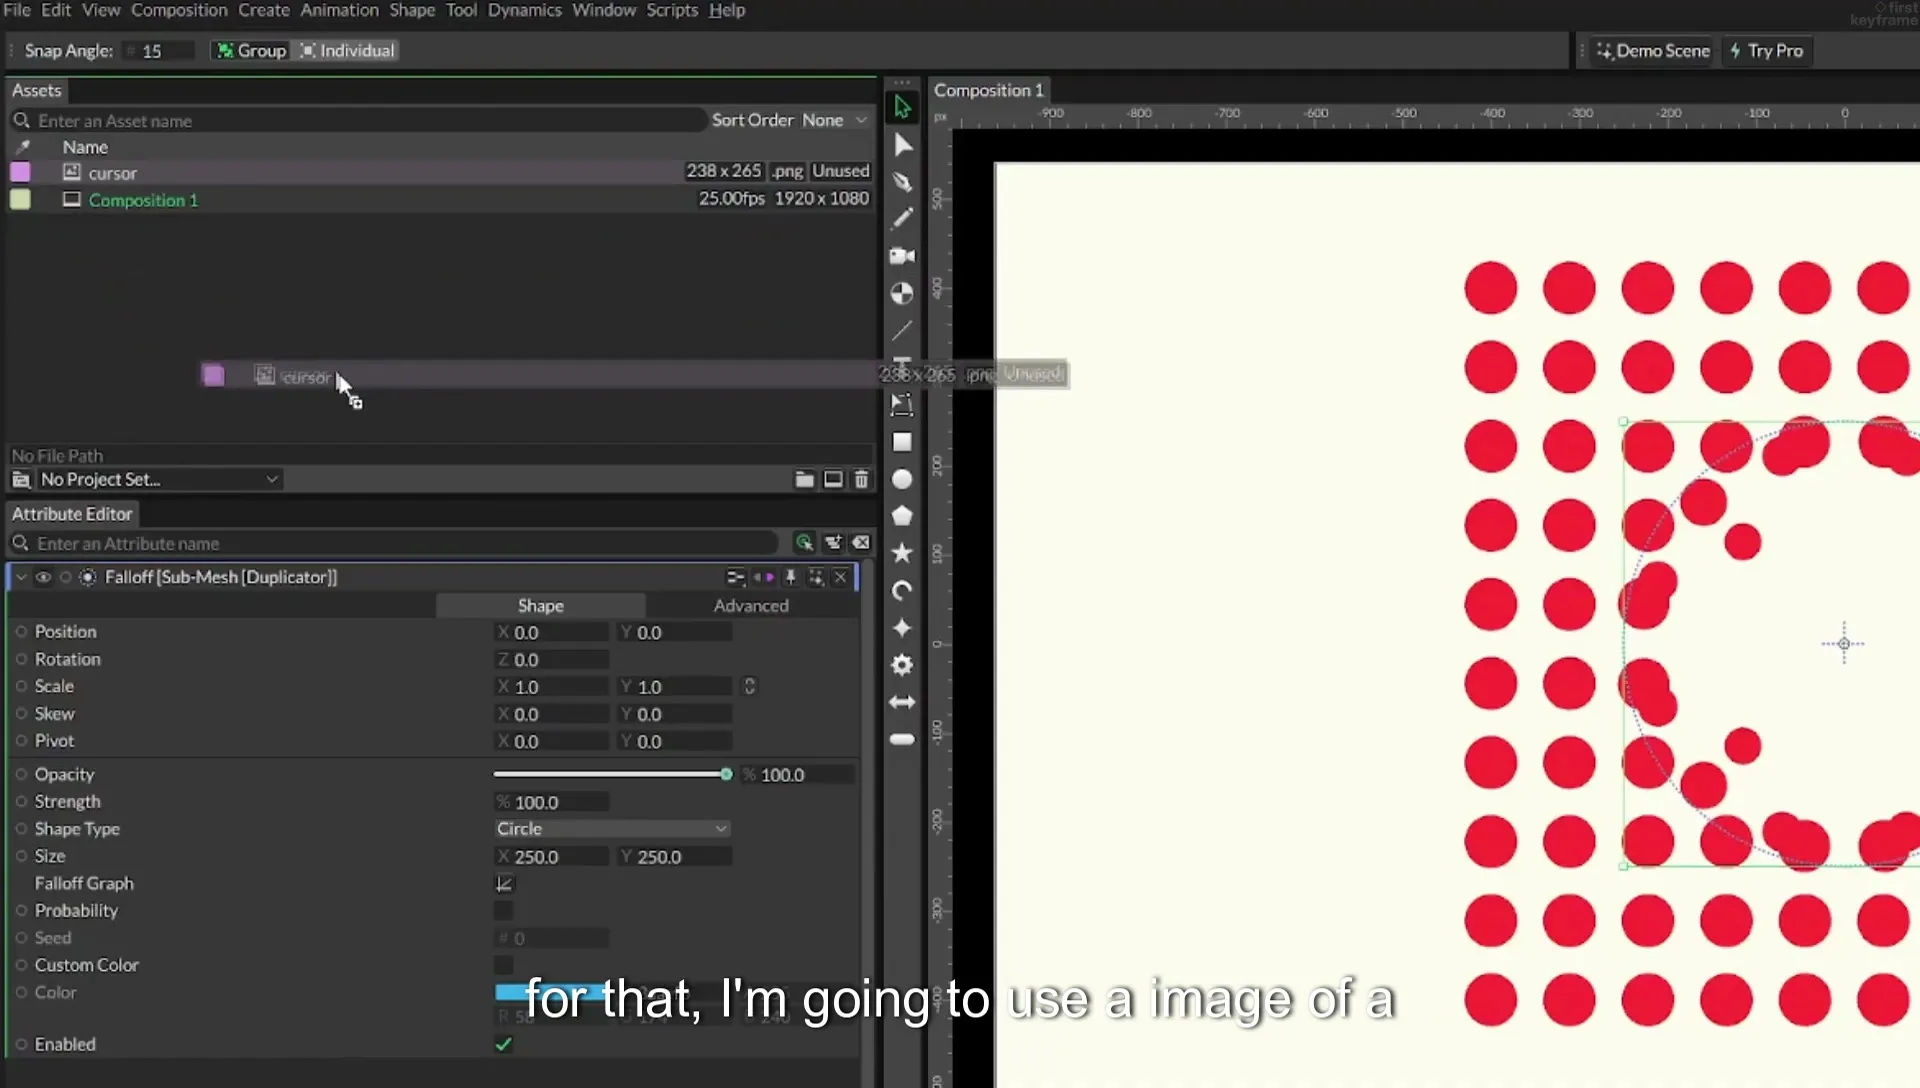Toggle Falloff layer visibility eye

click(x=43, y=577)
